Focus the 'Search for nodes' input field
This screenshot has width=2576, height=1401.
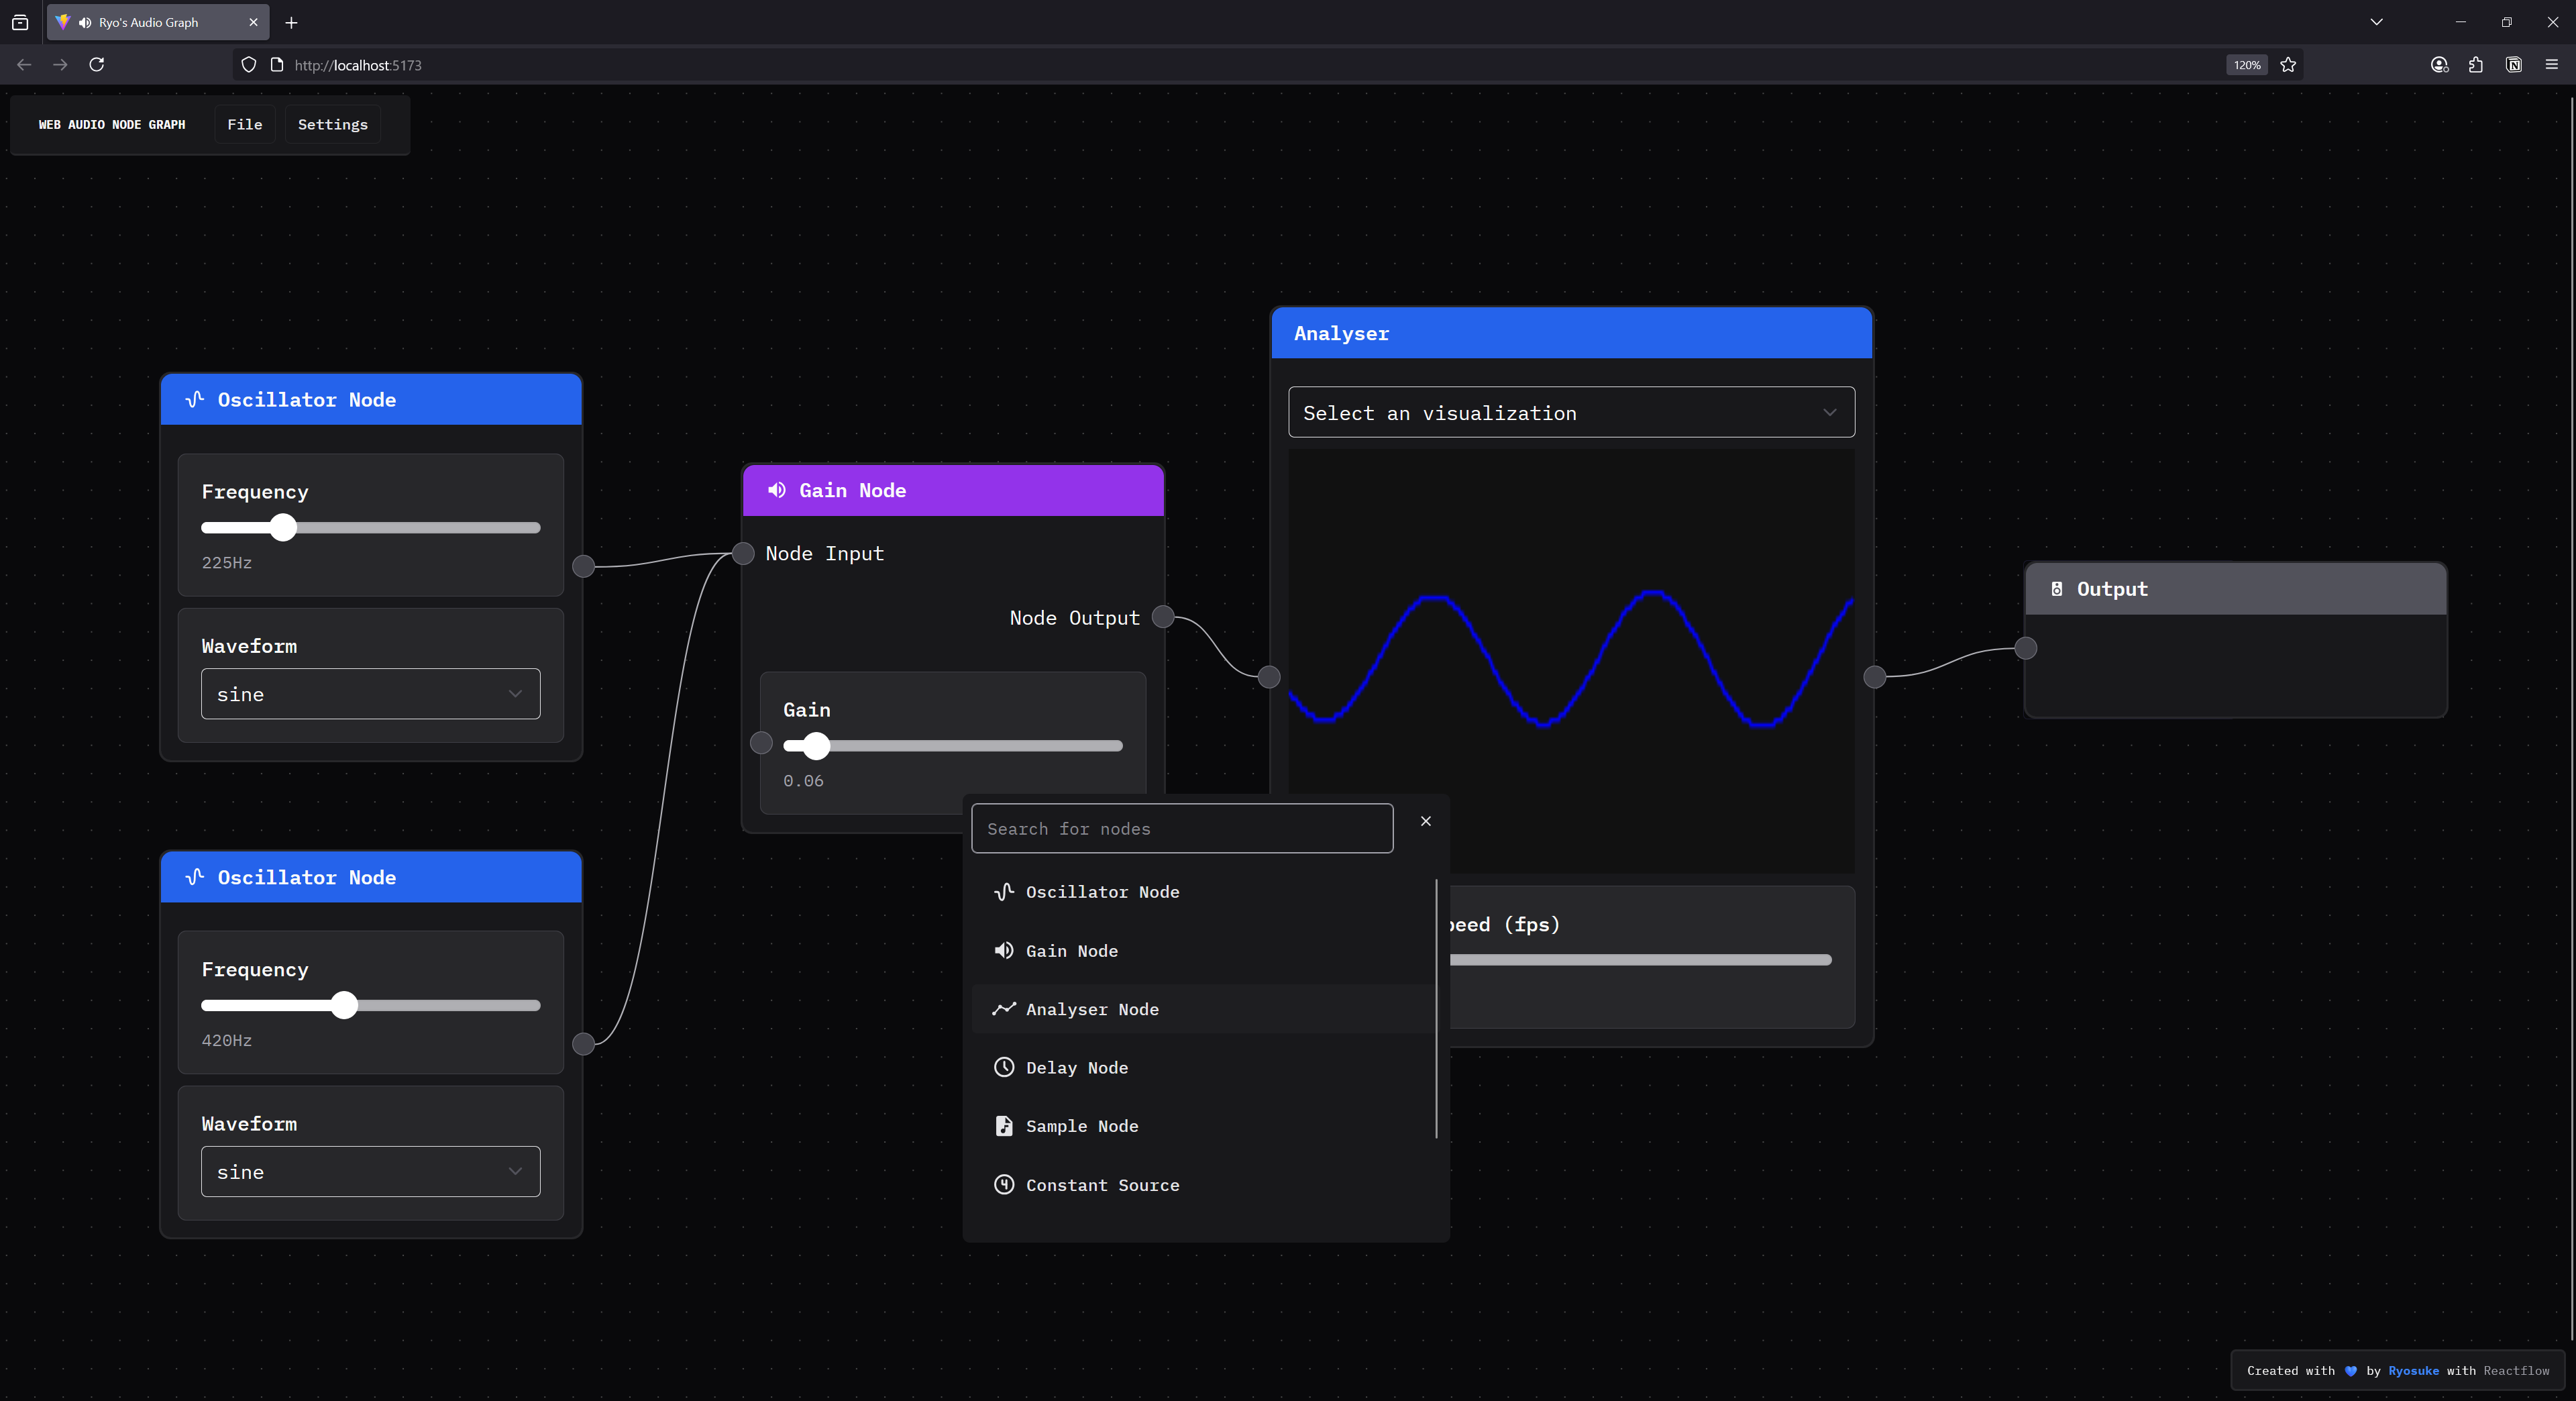[1182, 829]
